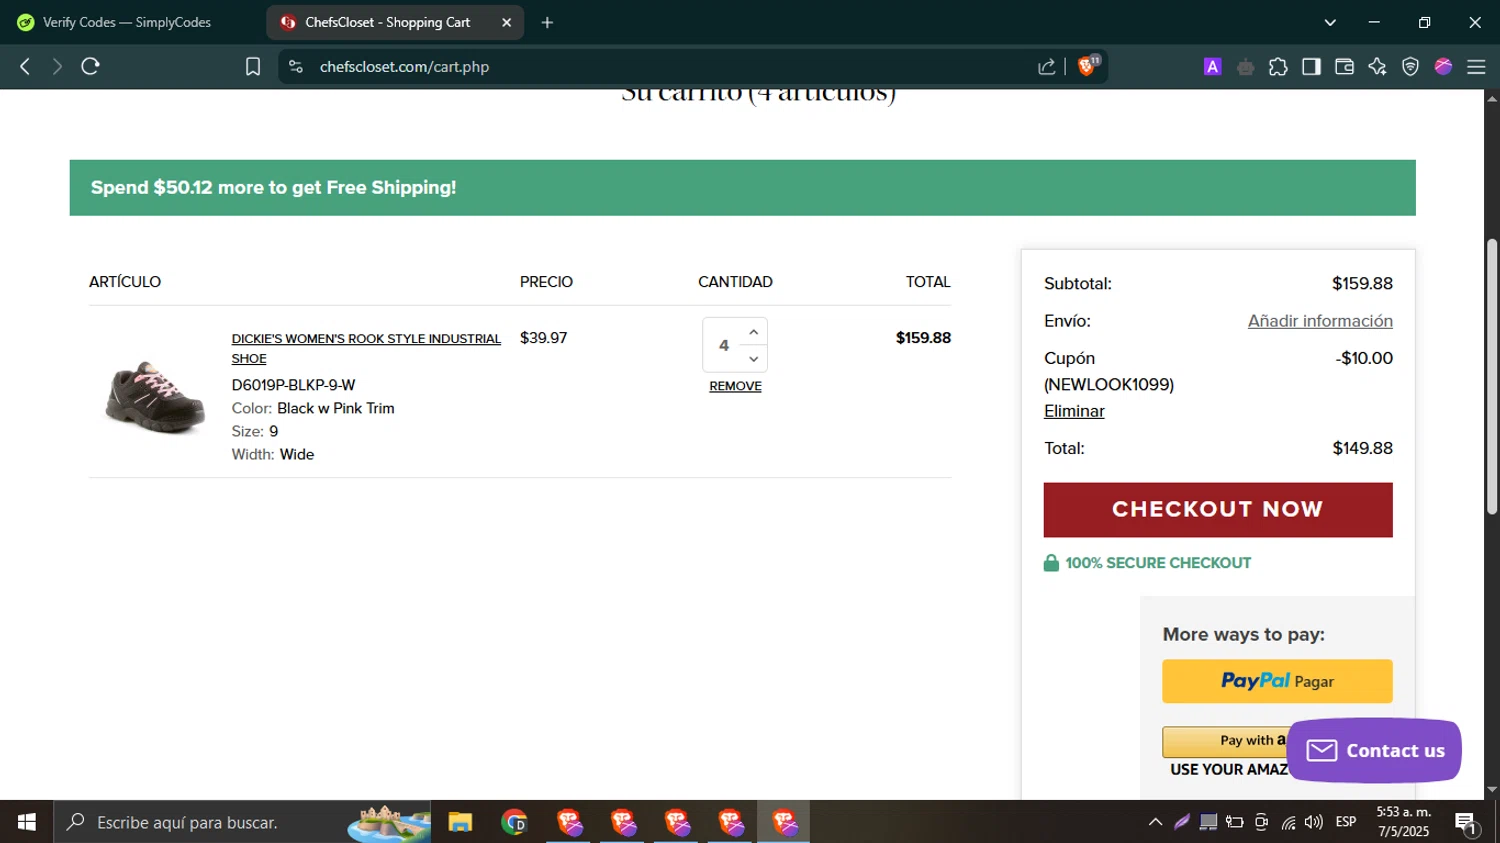Open Leo AI sparkle icon
Screen dimensions: 1500x843
tap(1377, 67)
